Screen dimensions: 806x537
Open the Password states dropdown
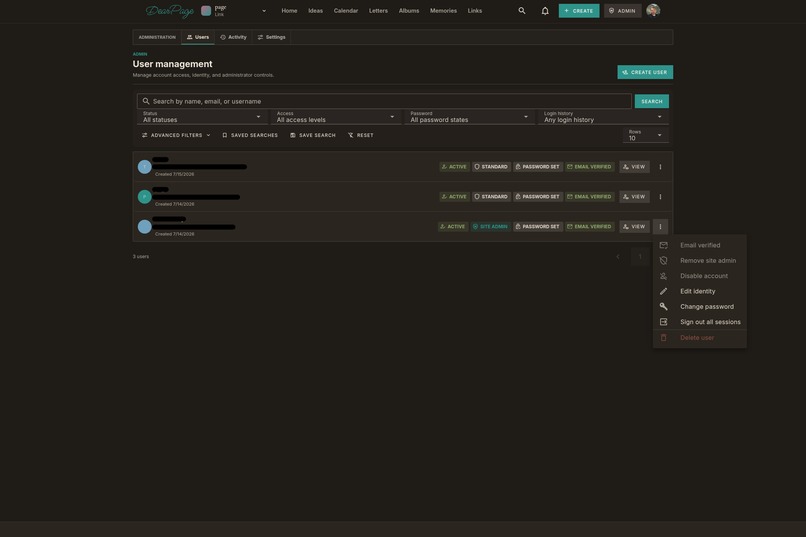click(469, 117)
